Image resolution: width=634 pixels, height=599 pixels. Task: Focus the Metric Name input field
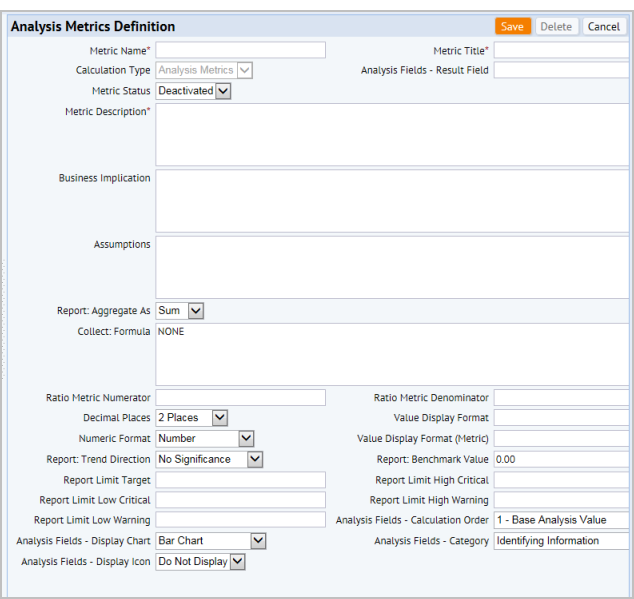coord(241,50)
